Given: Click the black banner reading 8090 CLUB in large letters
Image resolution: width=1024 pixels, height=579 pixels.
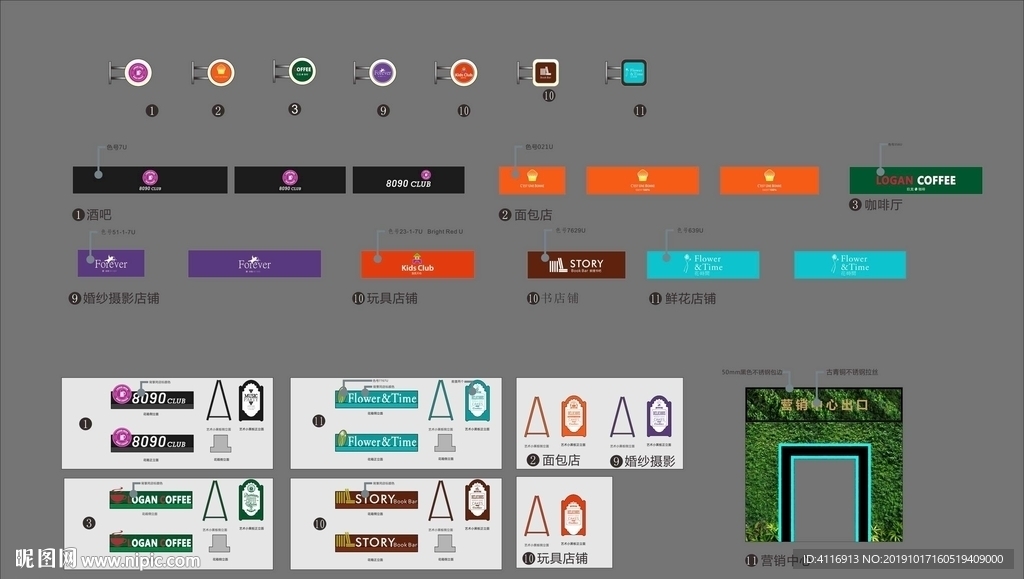Looking at the screenshot, I should coord(409,180).
